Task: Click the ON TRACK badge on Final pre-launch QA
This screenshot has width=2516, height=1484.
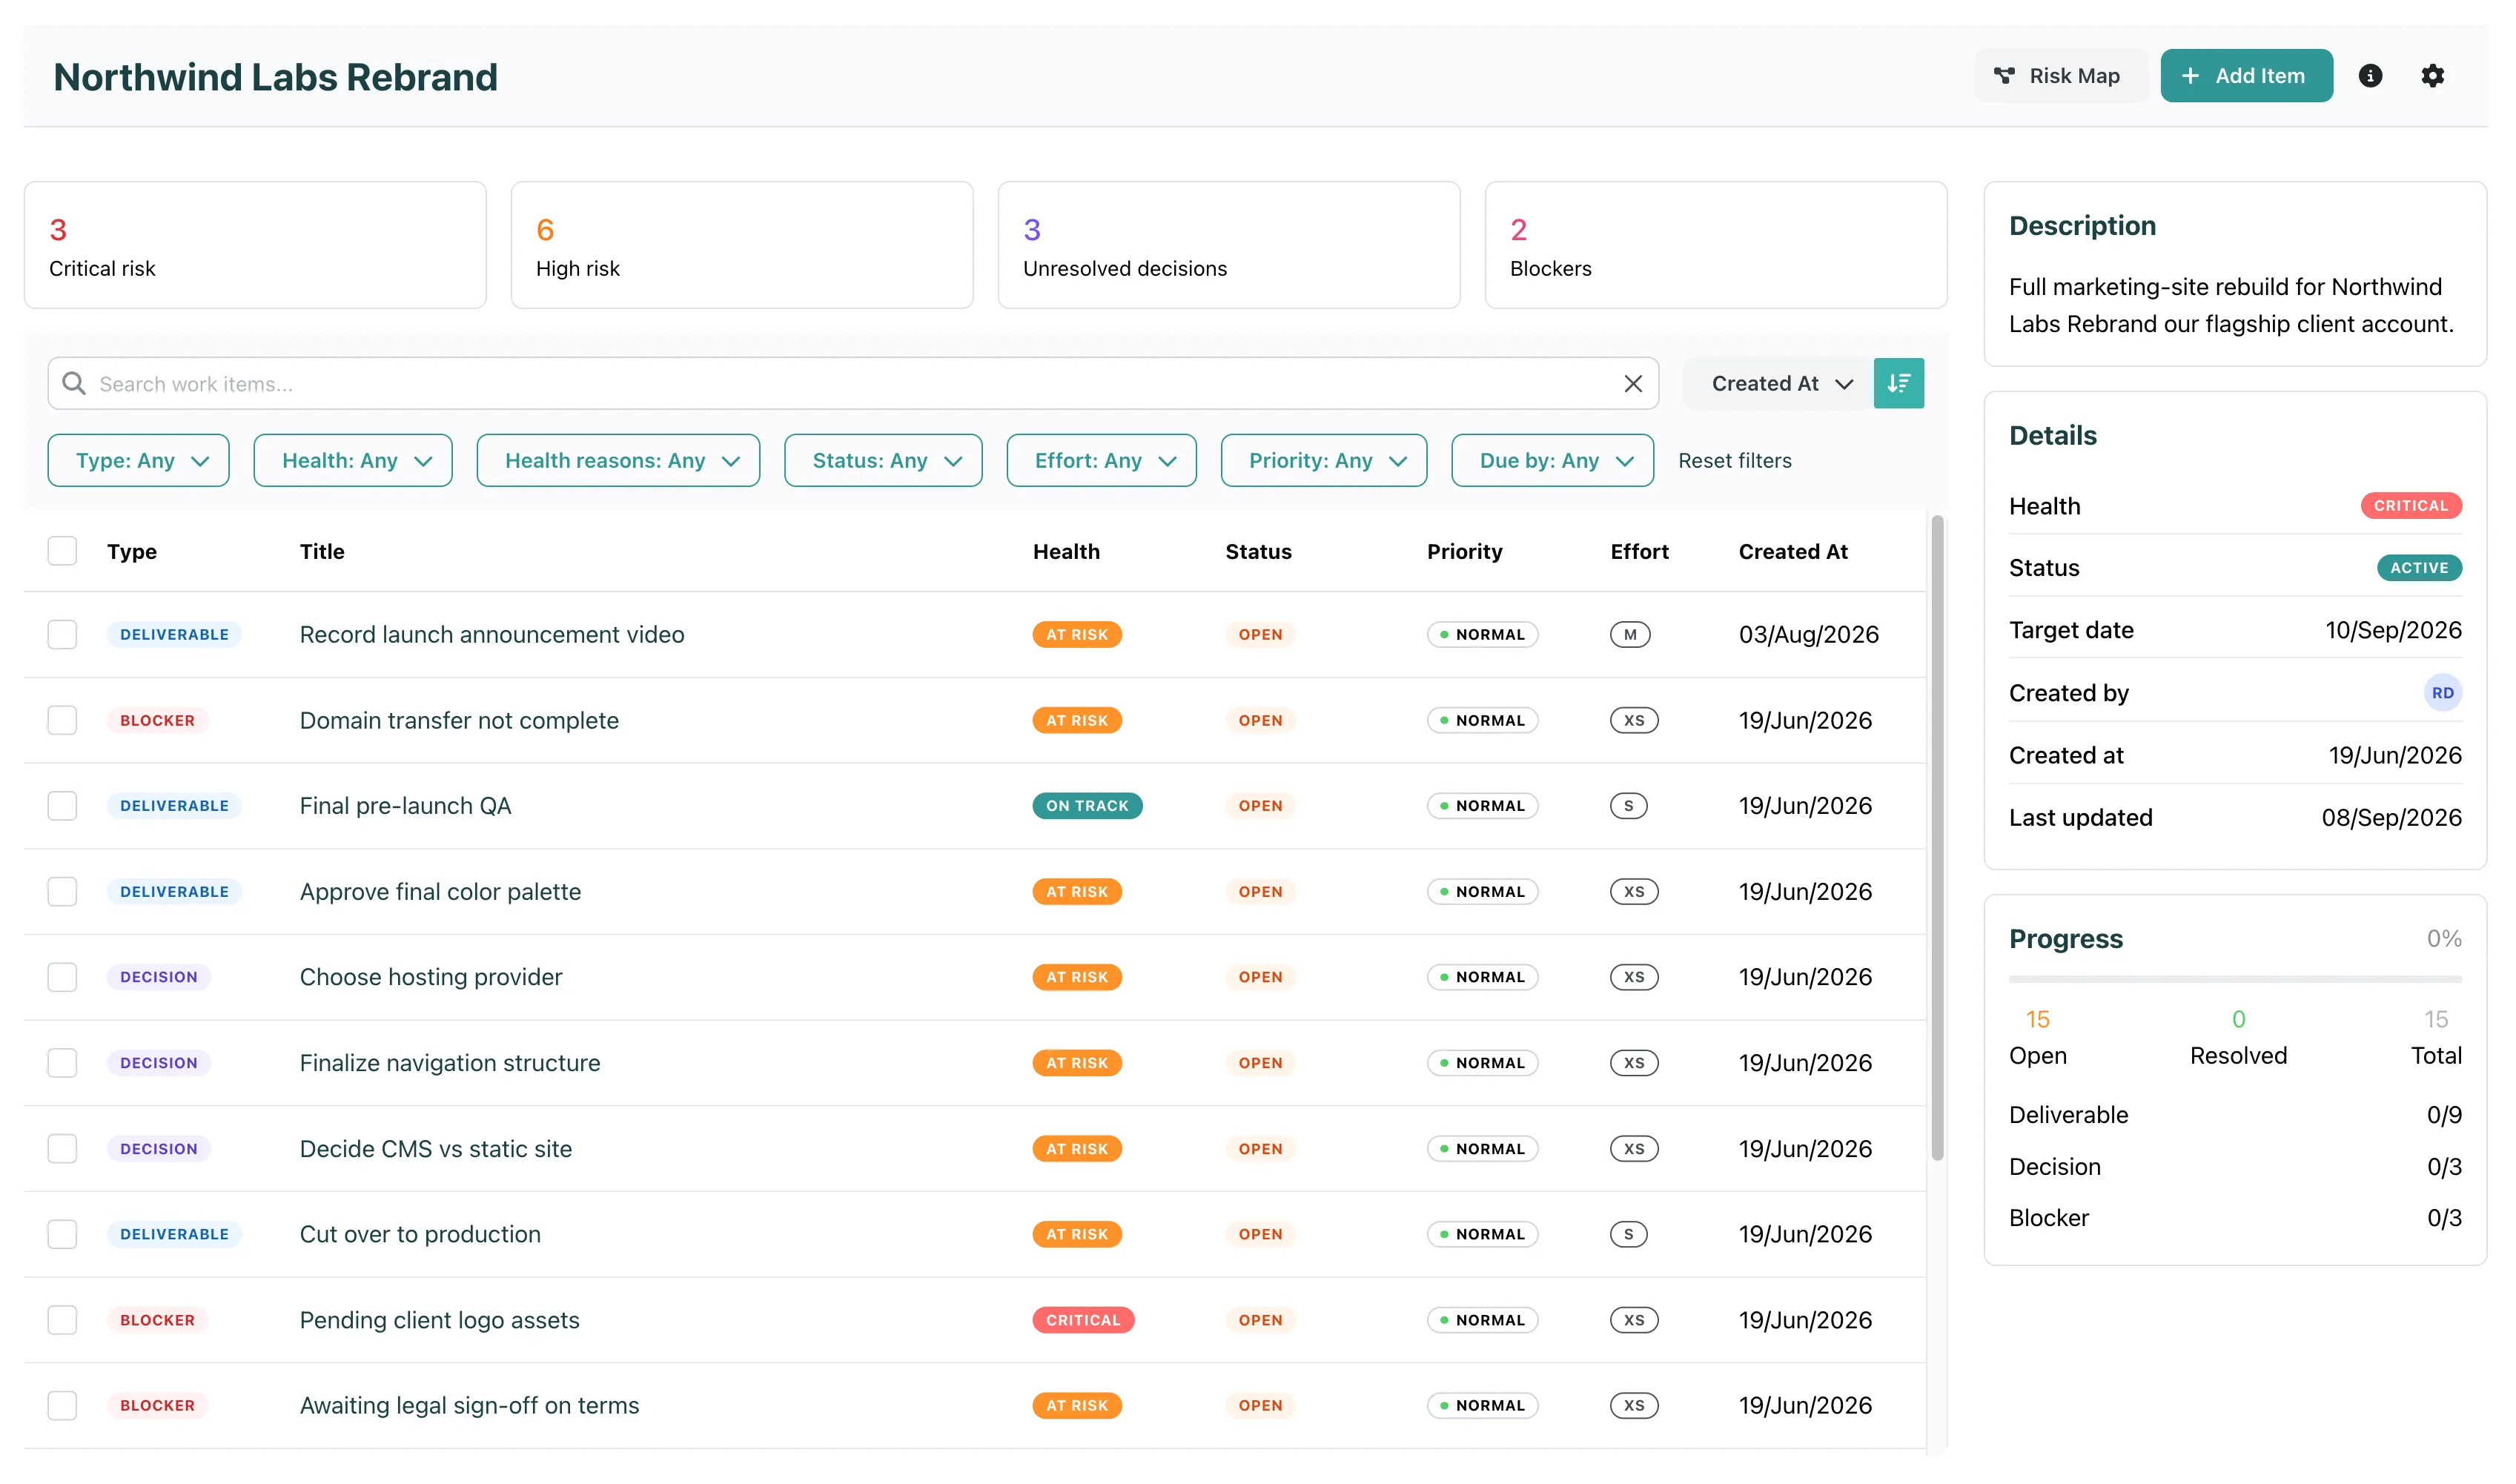Action: [1087, 806]
